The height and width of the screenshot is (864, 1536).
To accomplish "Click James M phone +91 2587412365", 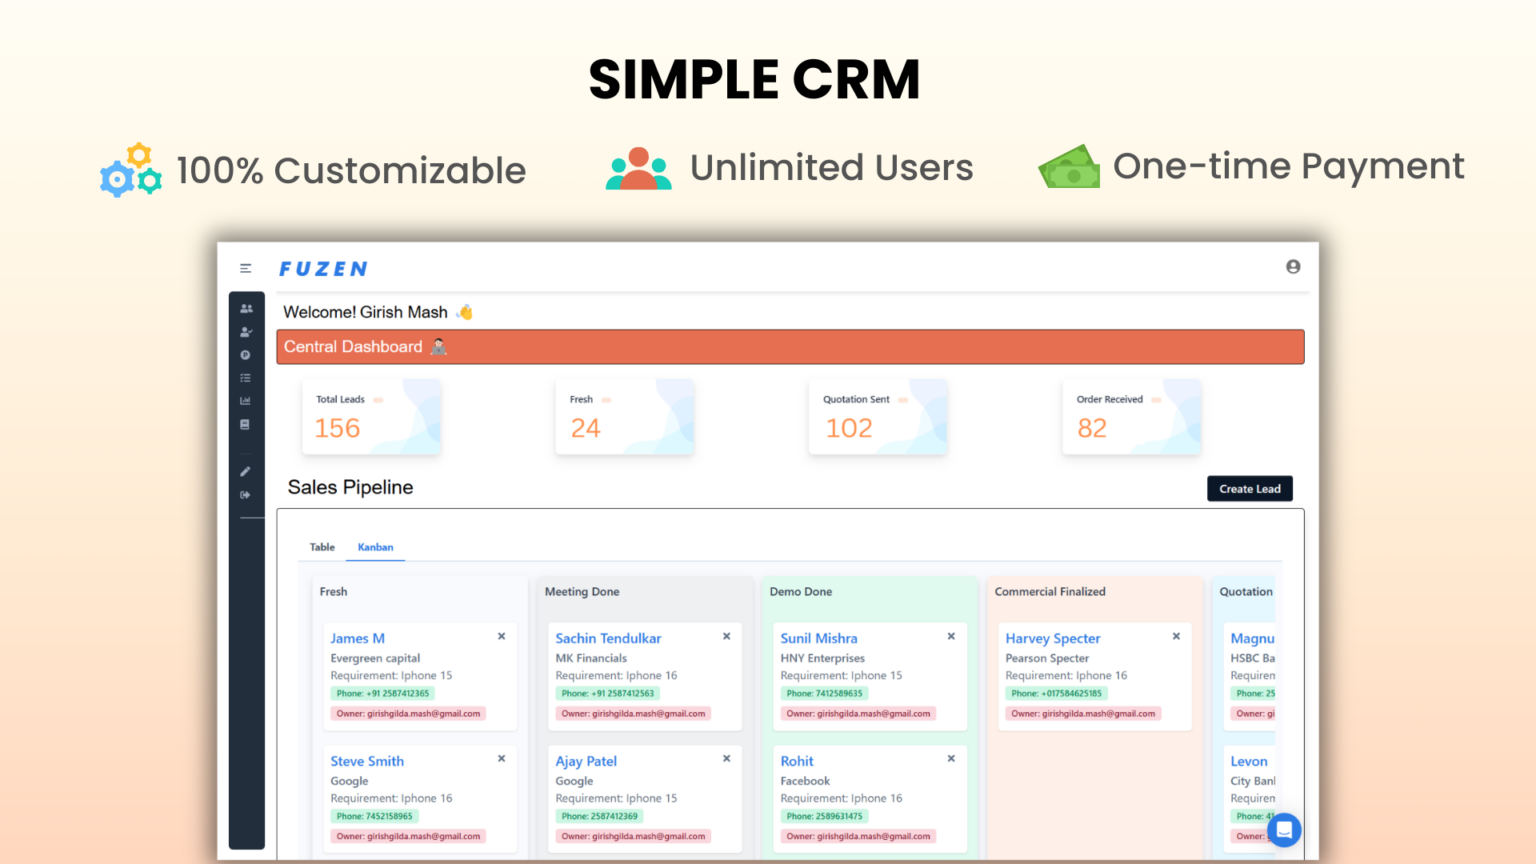I will pyautogui.click(x=383, y=693).
